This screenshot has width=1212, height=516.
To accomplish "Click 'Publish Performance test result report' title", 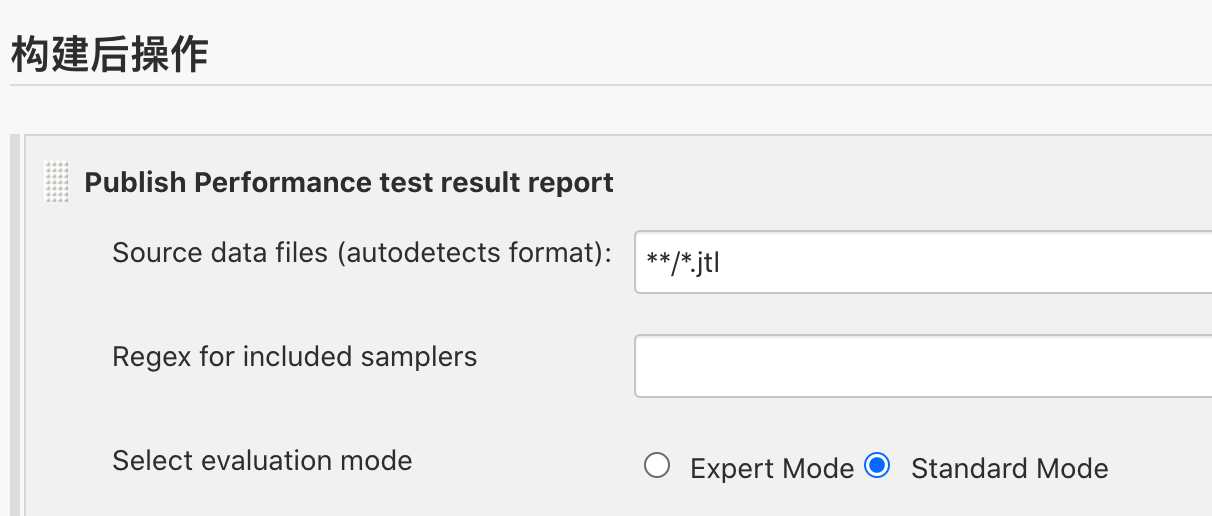I will click(x=349, y=183).
